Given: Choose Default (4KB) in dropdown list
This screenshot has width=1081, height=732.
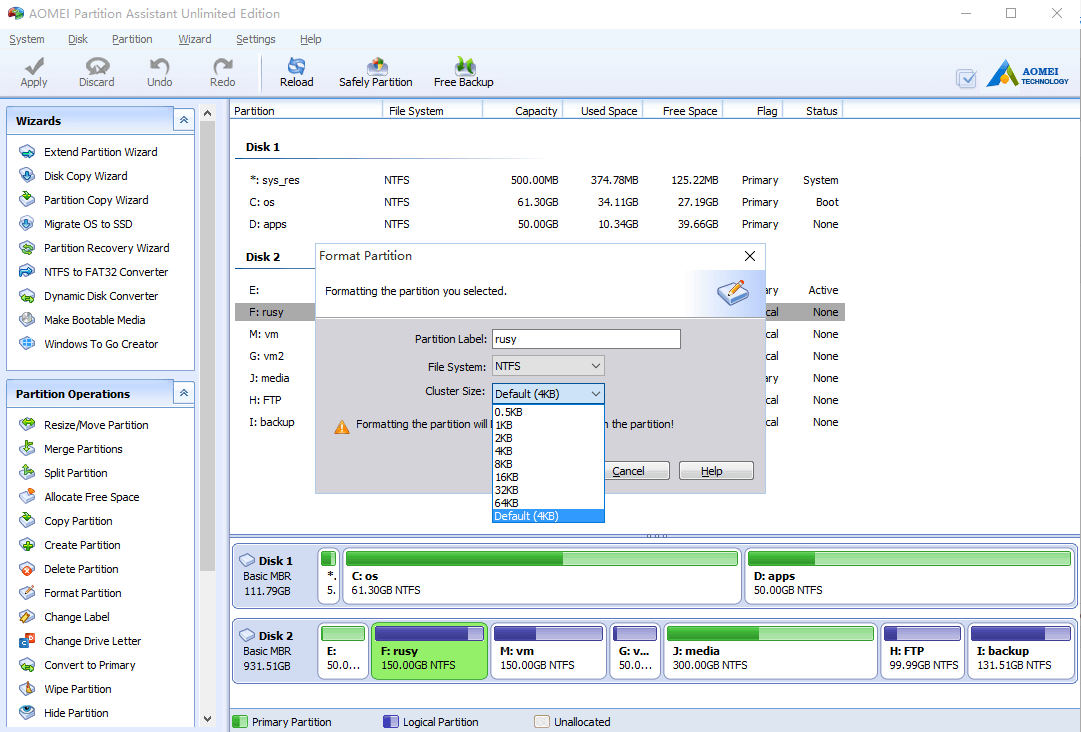Looking at the screenshot, I should click(548, 516).
